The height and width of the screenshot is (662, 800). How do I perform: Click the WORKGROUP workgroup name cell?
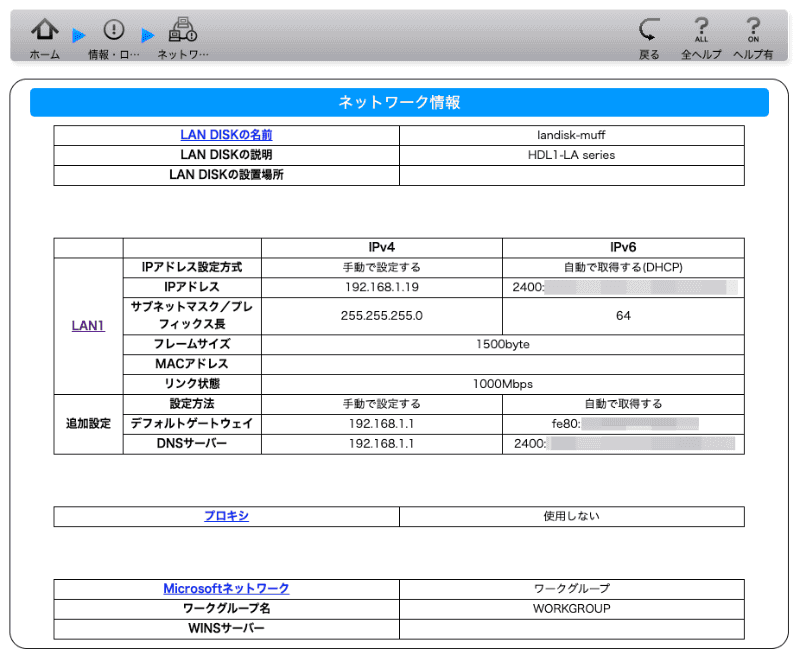[571, 609]
